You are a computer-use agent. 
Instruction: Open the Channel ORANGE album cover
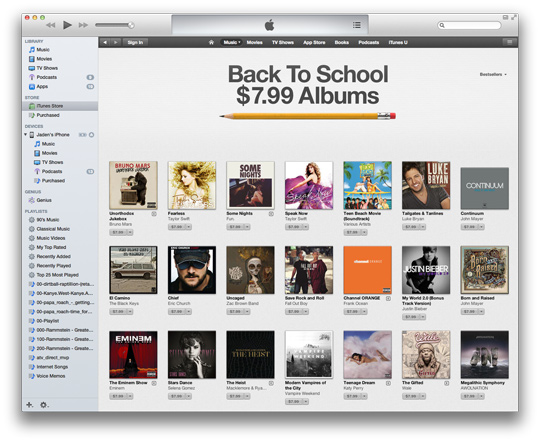(367, 270)
